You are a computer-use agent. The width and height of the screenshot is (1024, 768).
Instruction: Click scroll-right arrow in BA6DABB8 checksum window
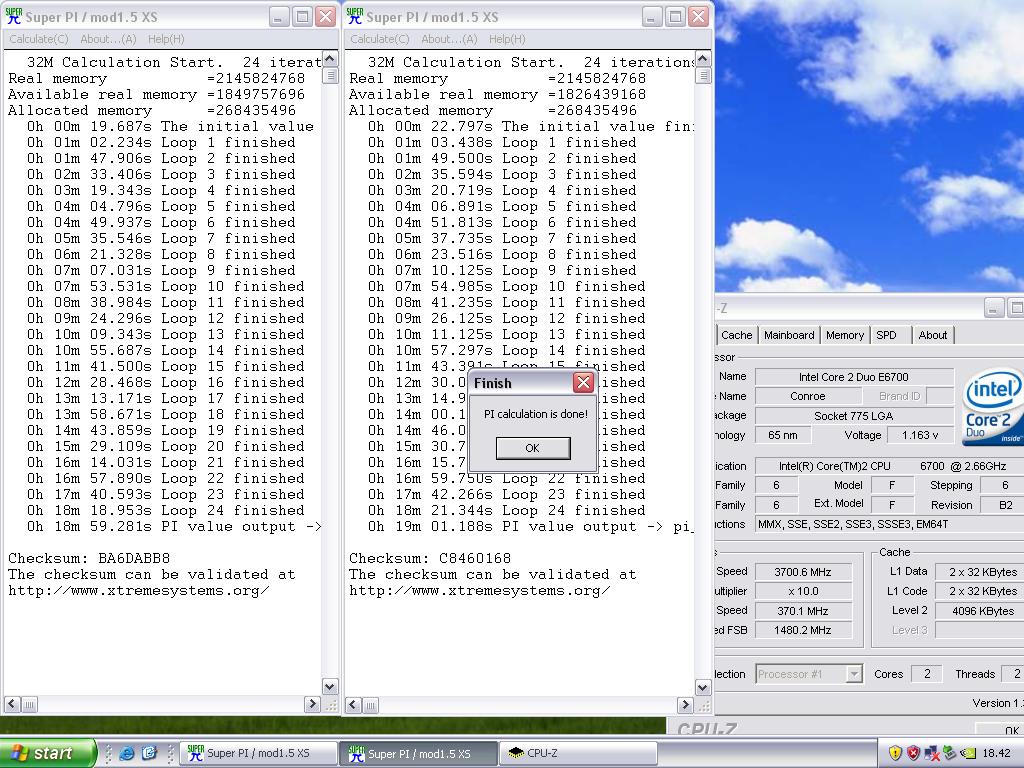coord(312,704)
